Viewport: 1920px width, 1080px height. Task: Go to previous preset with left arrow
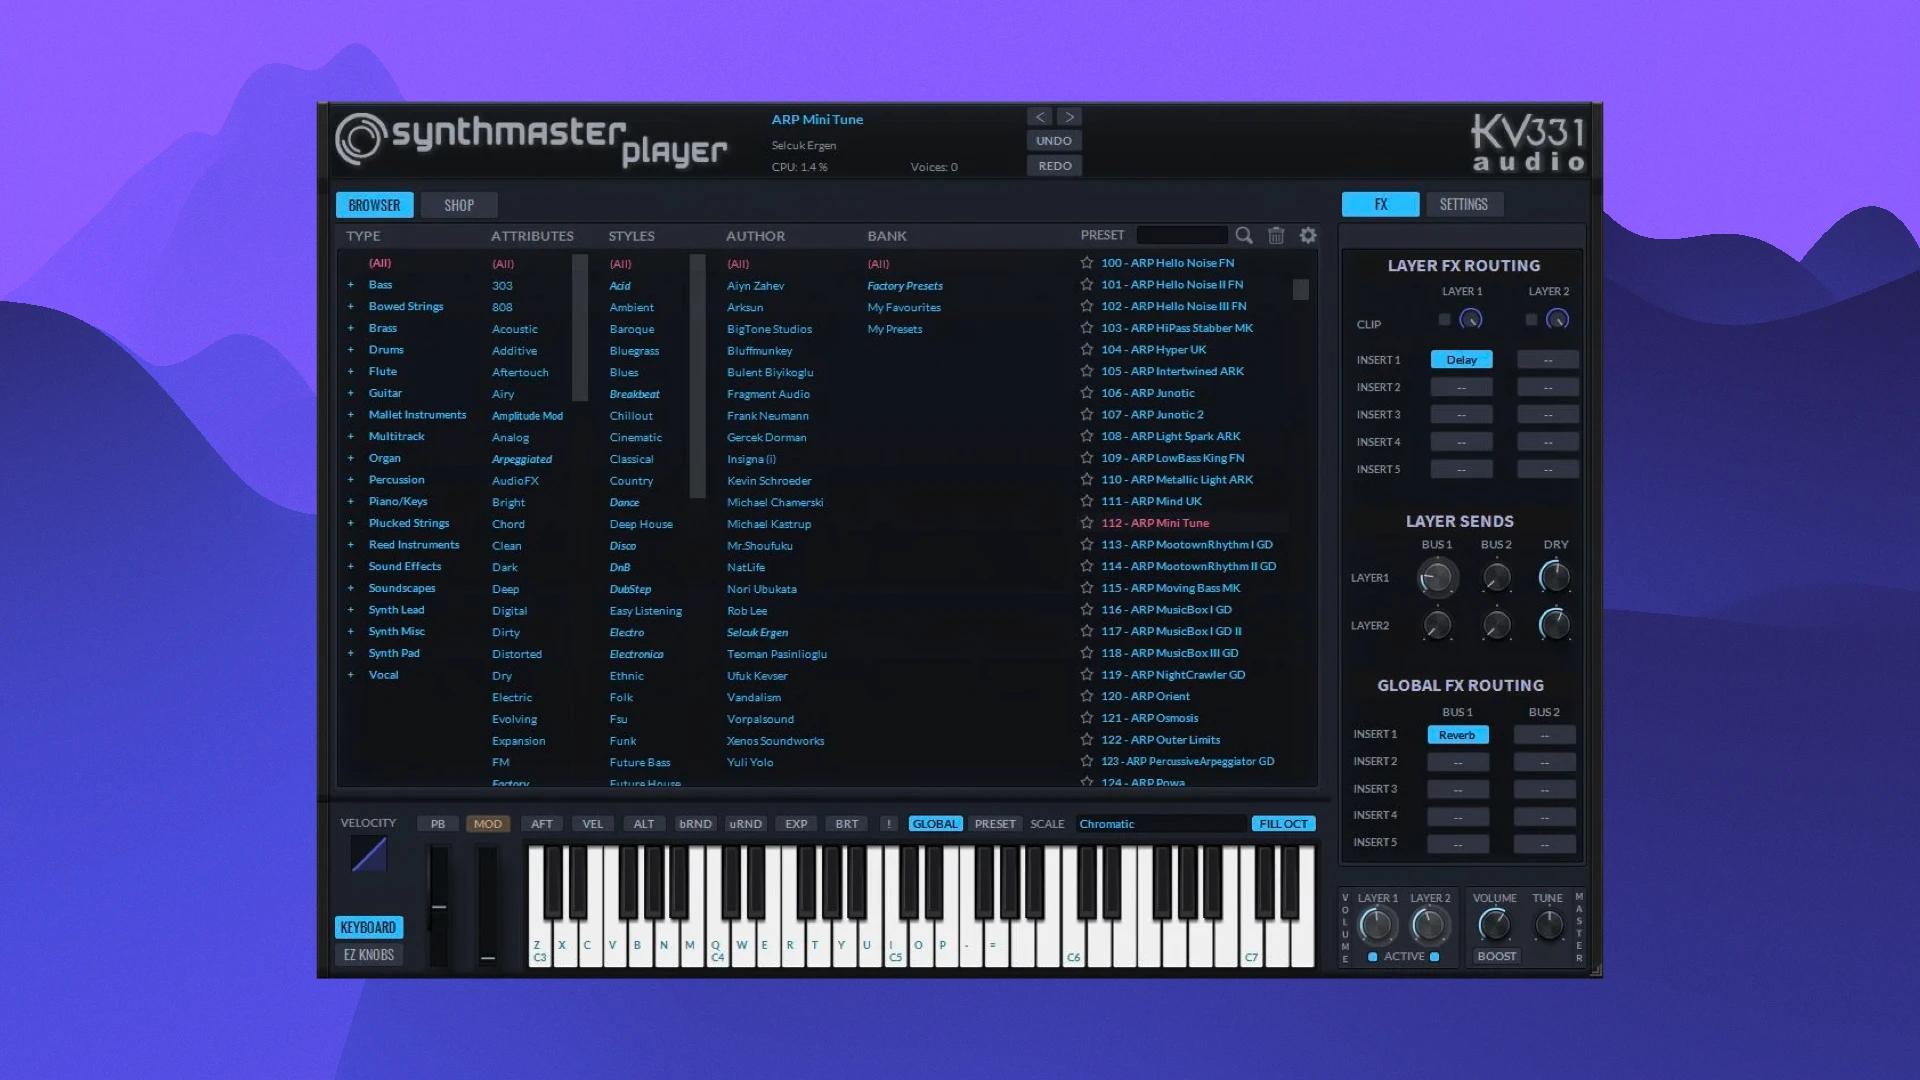coord(1040,117)
